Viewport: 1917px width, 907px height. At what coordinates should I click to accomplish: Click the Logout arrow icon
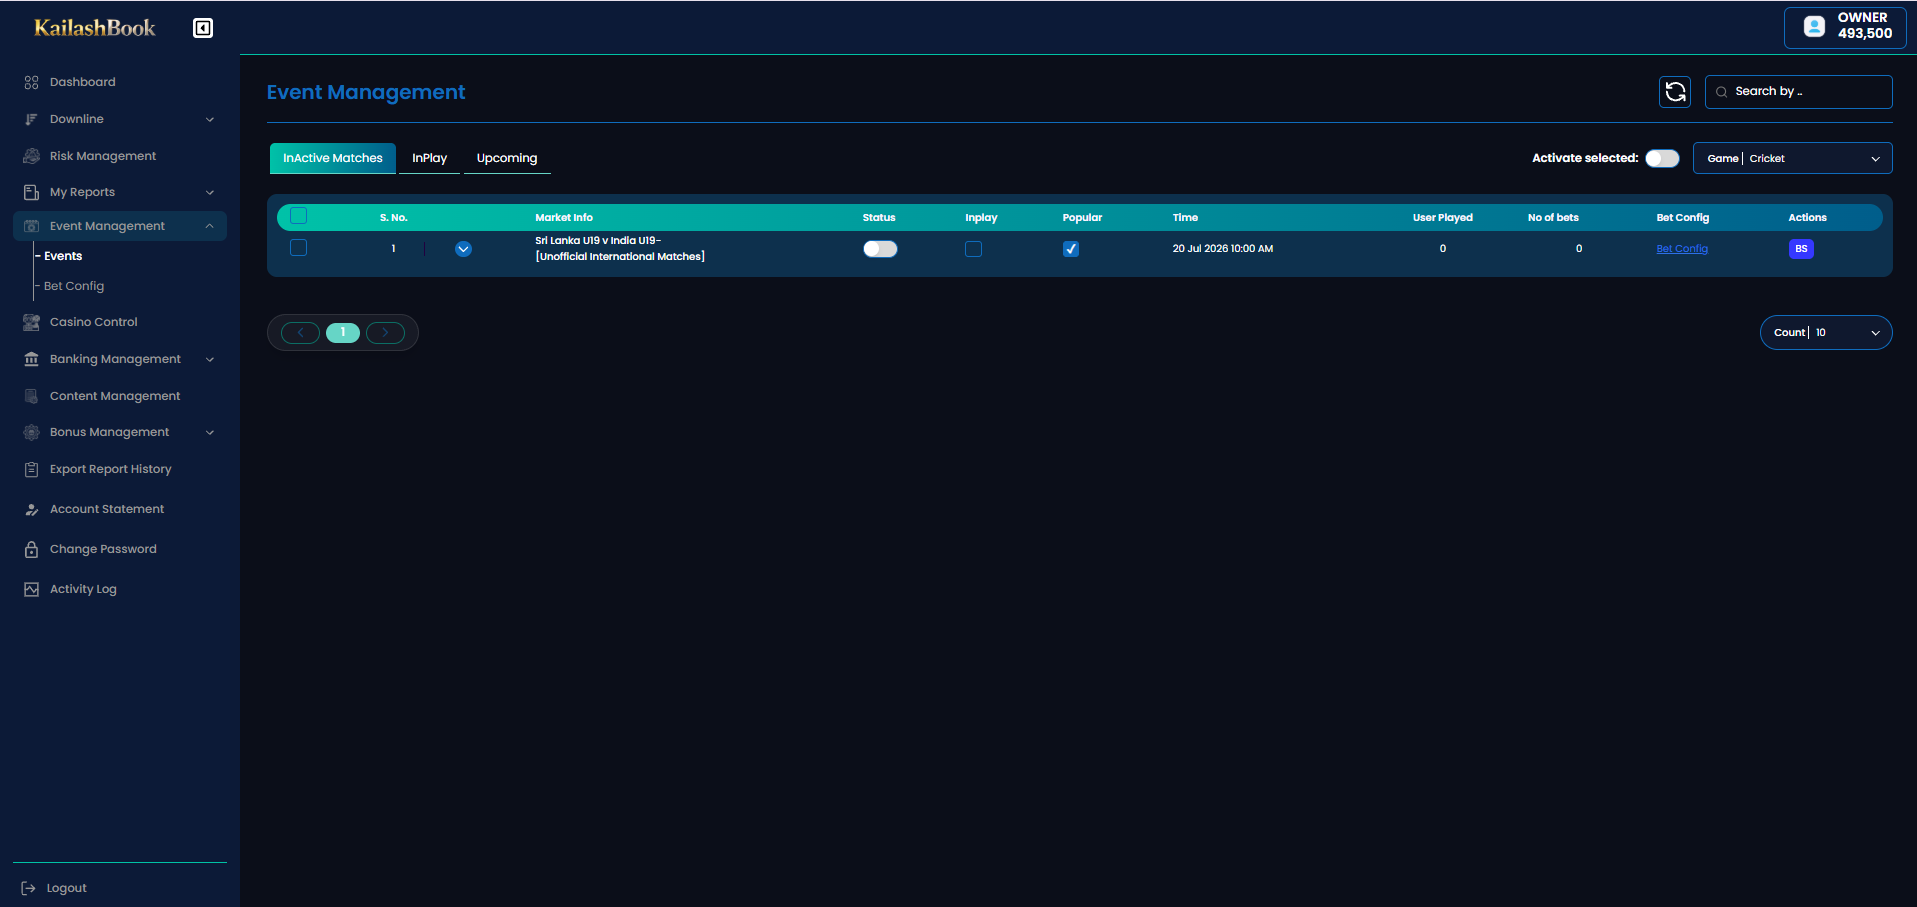(x=28, y=888)
